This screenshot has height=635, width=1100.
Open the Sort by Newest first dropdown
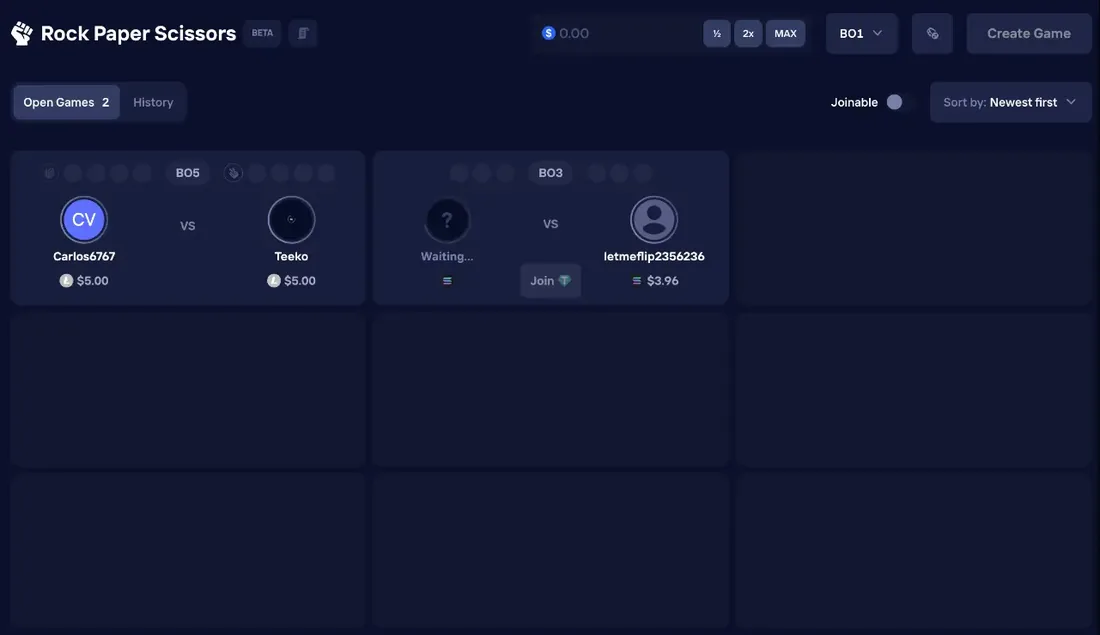pos(1011,102)
